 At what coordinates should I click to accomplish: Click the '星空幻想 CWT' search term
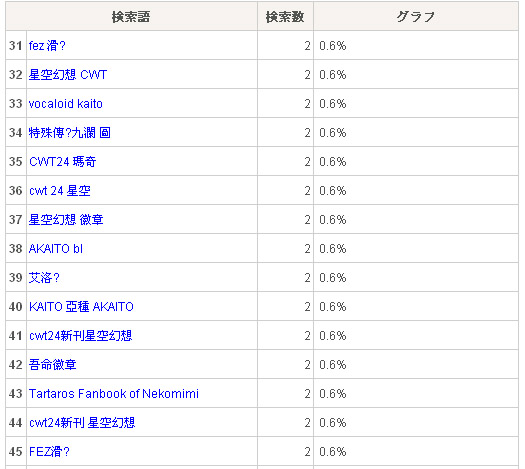68,75
